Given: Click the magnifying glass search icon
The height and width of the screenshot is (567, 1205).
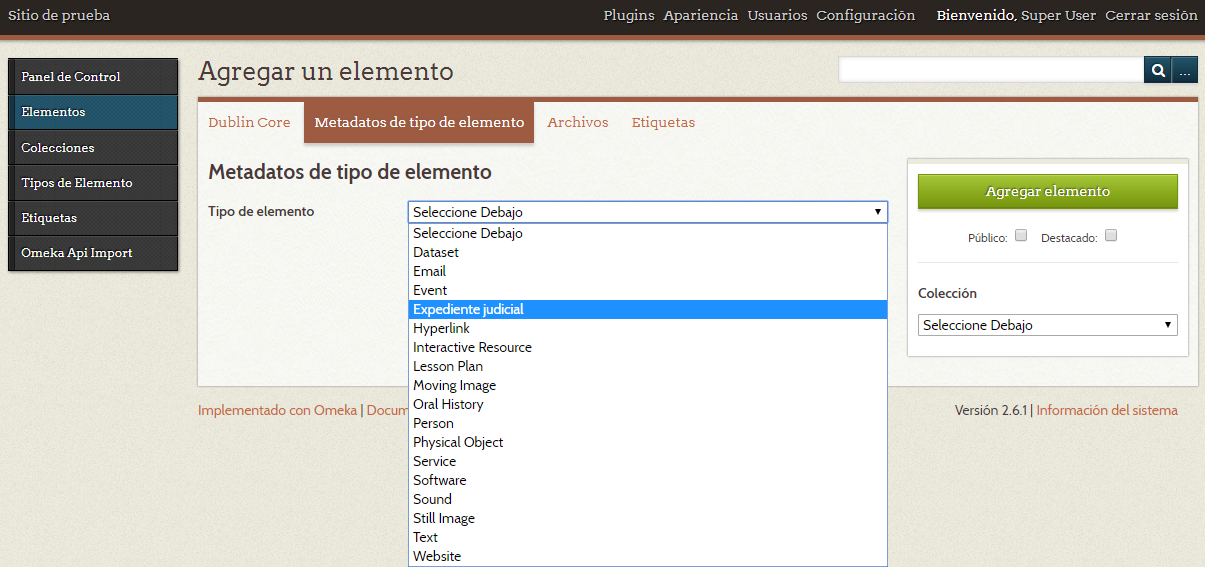Looking at the screenshot, I should (x=1157, y=70).
